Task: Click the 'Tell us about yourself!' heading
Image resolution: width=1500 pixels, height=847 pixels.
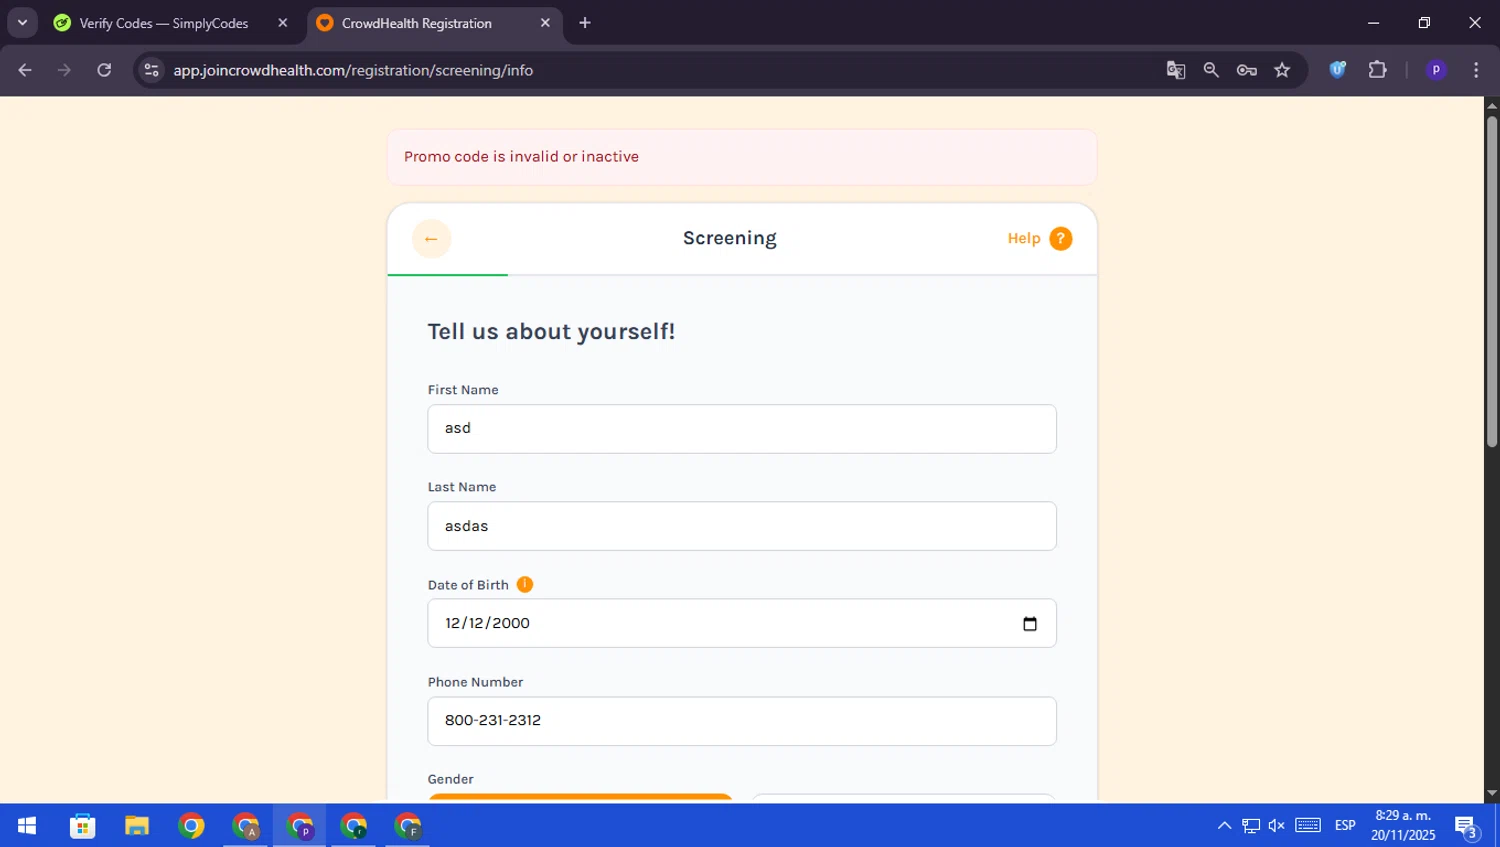Action: pos(551,332)
